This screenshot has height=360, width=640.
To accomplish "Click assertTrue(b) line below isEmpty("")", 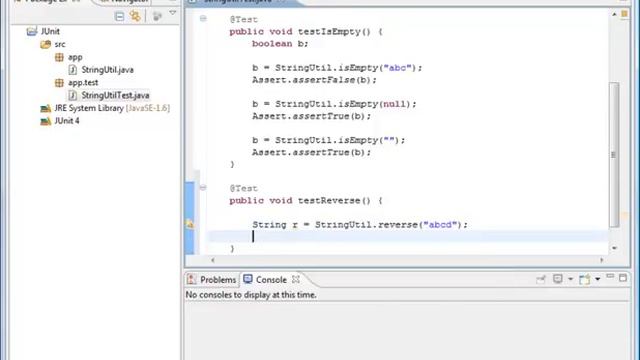I will click(x=311, y=152).
